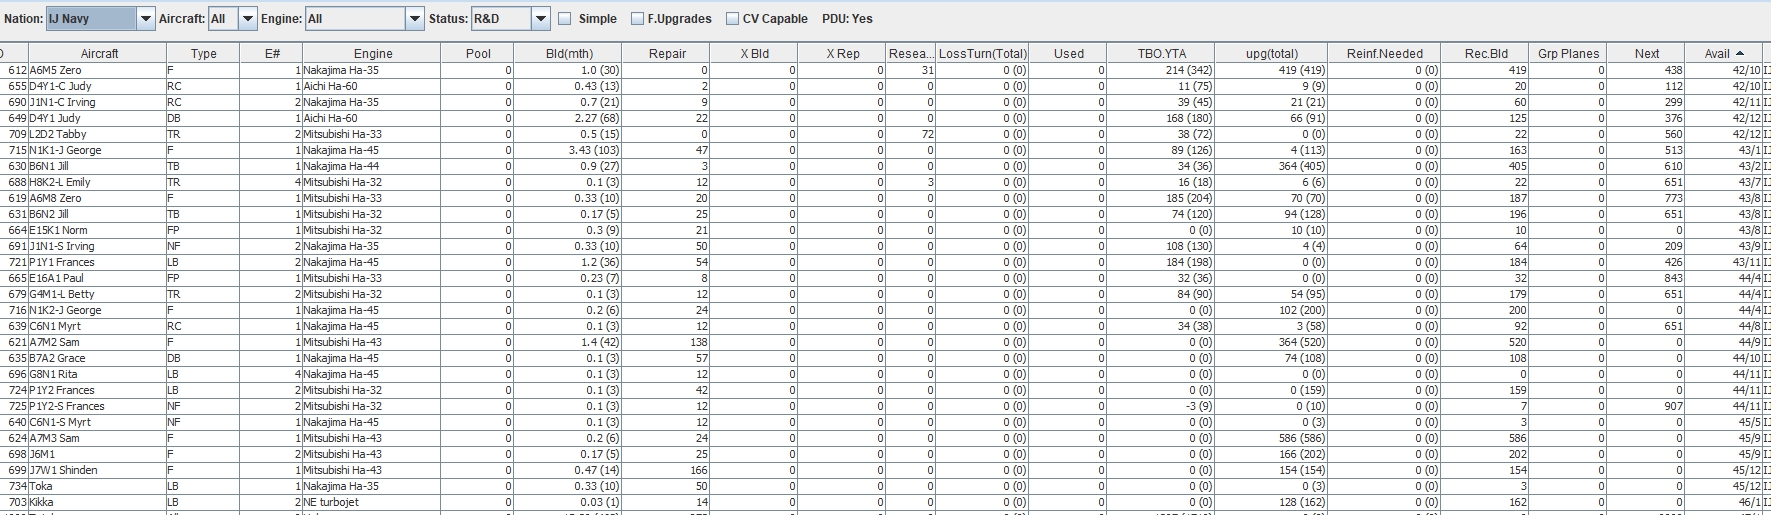The height and width of the screenshot is (515, 1771).
Task: Select the A6M8 Zero row
Action: coord(885,198)
